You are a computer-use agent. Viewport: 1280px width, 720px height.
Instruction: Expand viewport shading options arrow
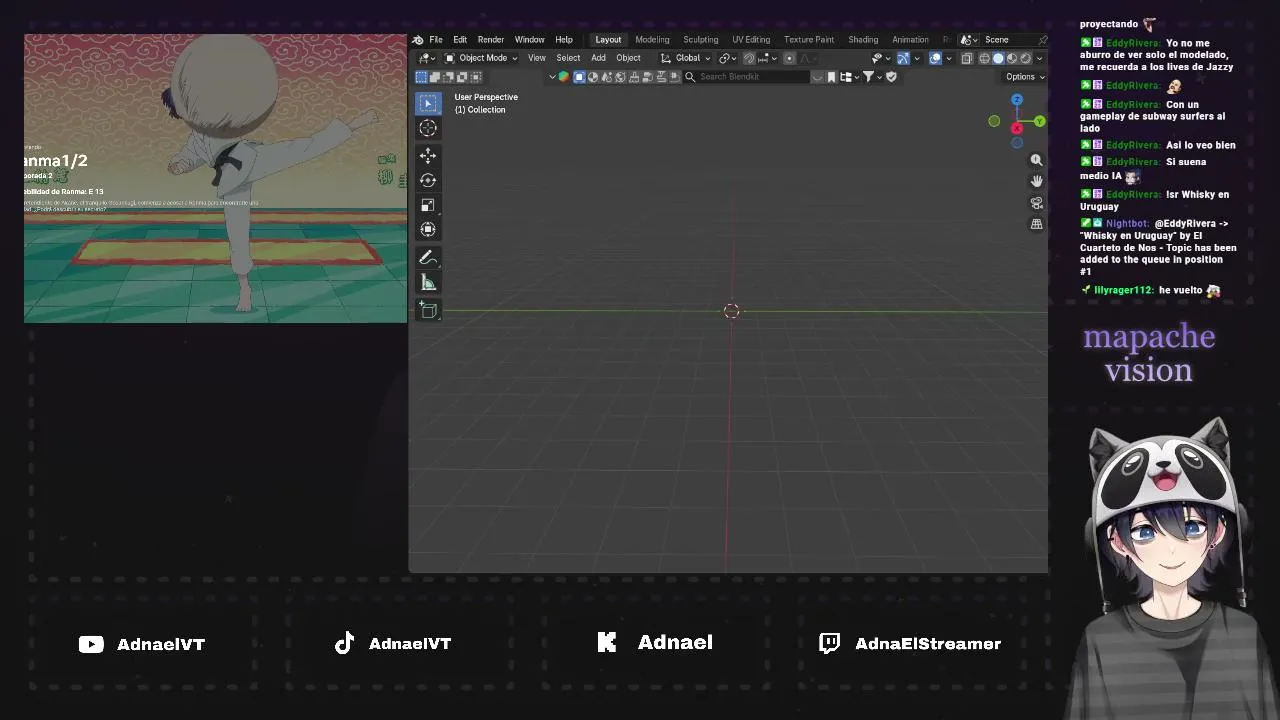tap(1039, 58)
